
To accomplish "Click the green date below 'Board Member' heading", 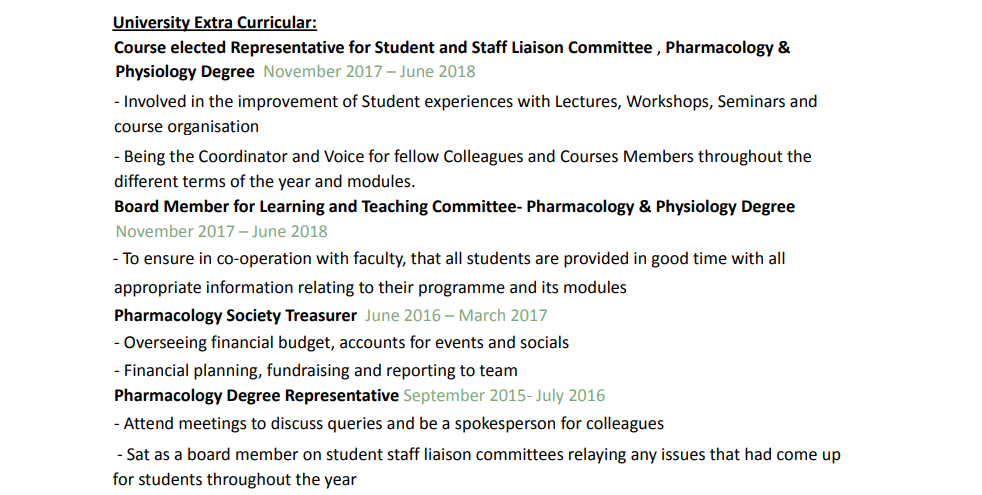I will 221,231.
